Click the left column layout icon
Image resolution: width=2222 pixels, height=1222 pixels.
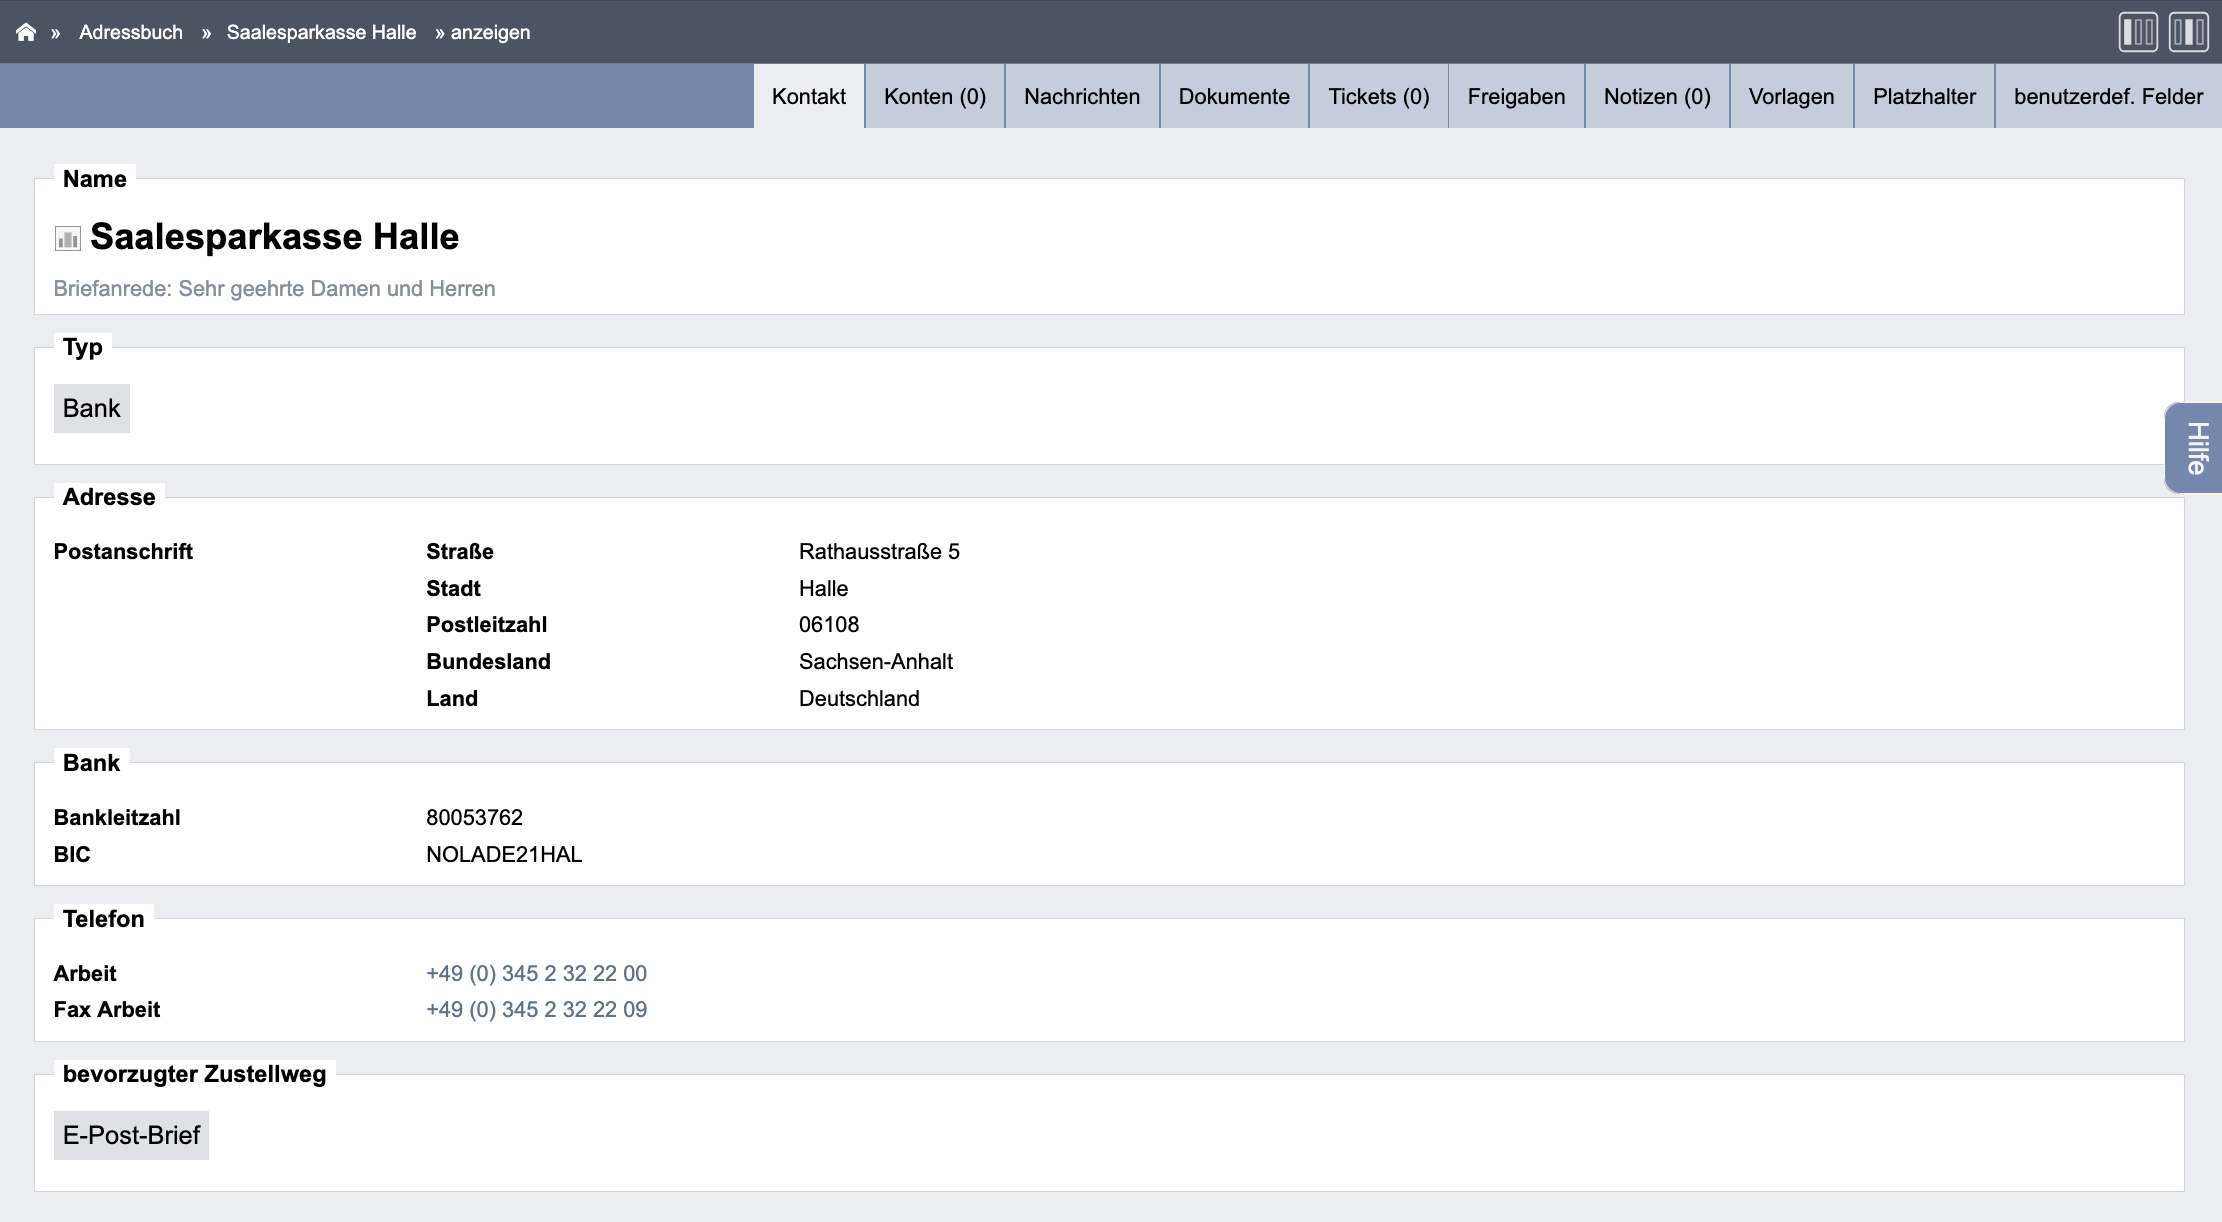(x=2138, y=32)
